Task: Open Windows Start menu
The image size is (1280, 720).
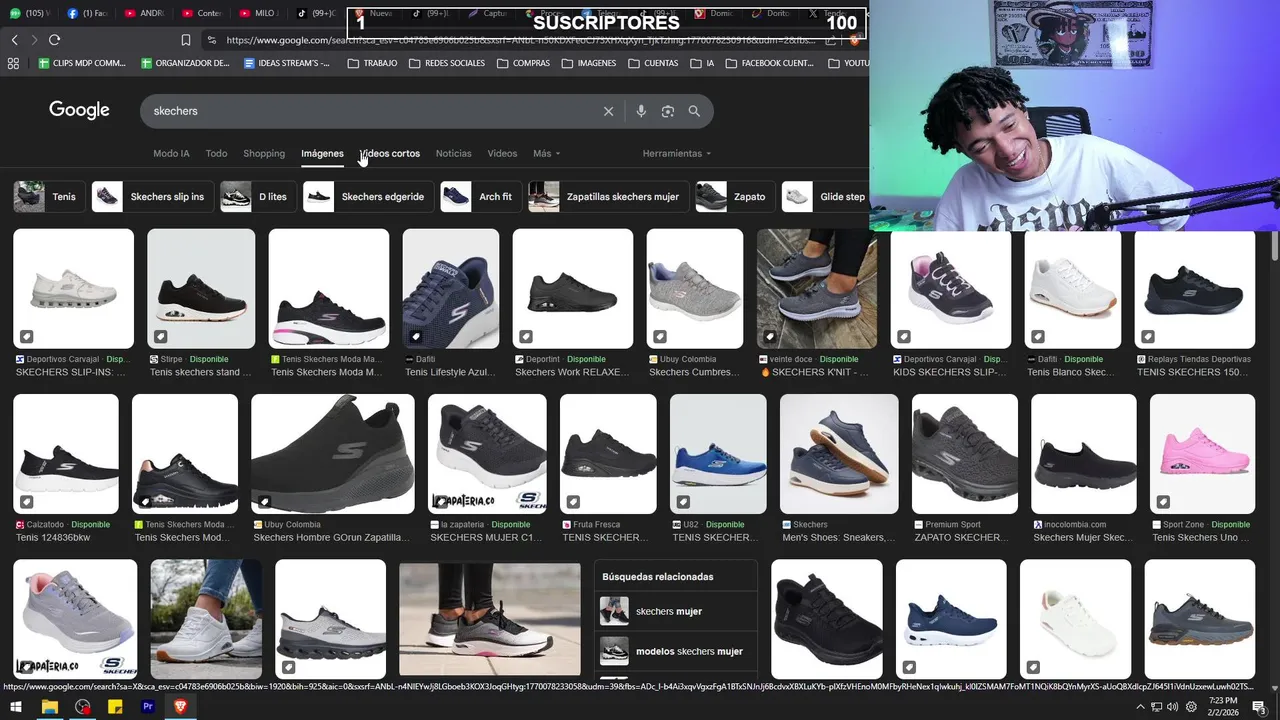Action: (16, 707)
